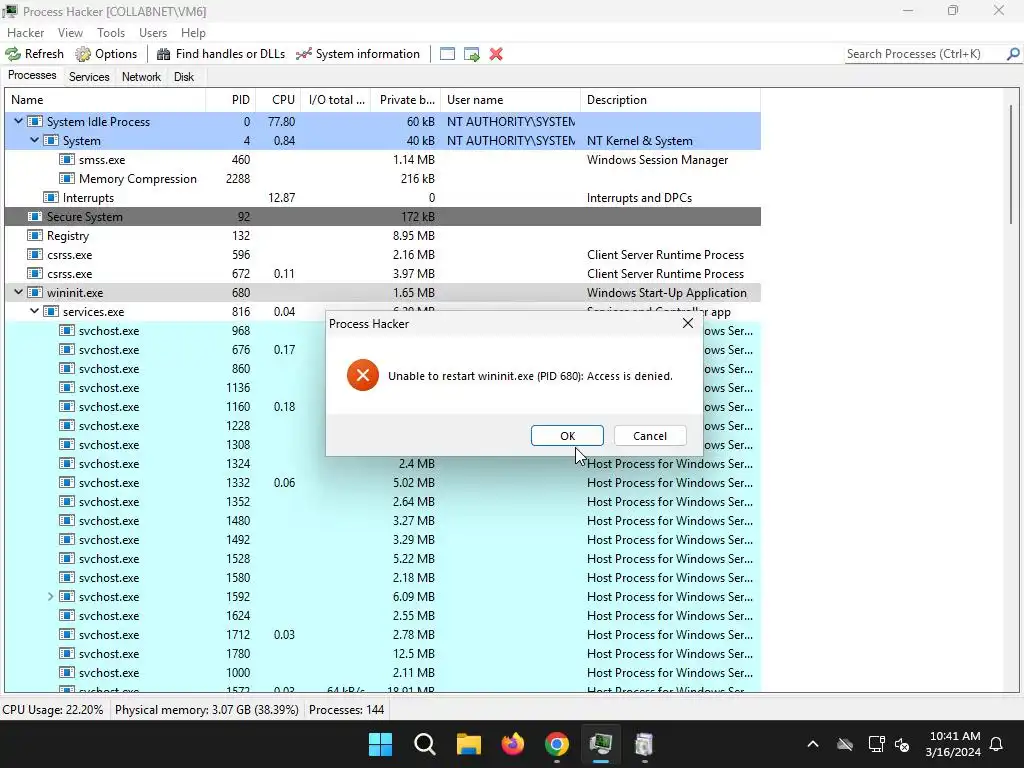Switch to the Services tab
Viewport: 1024px width, 768px height.
coord(89,77)
